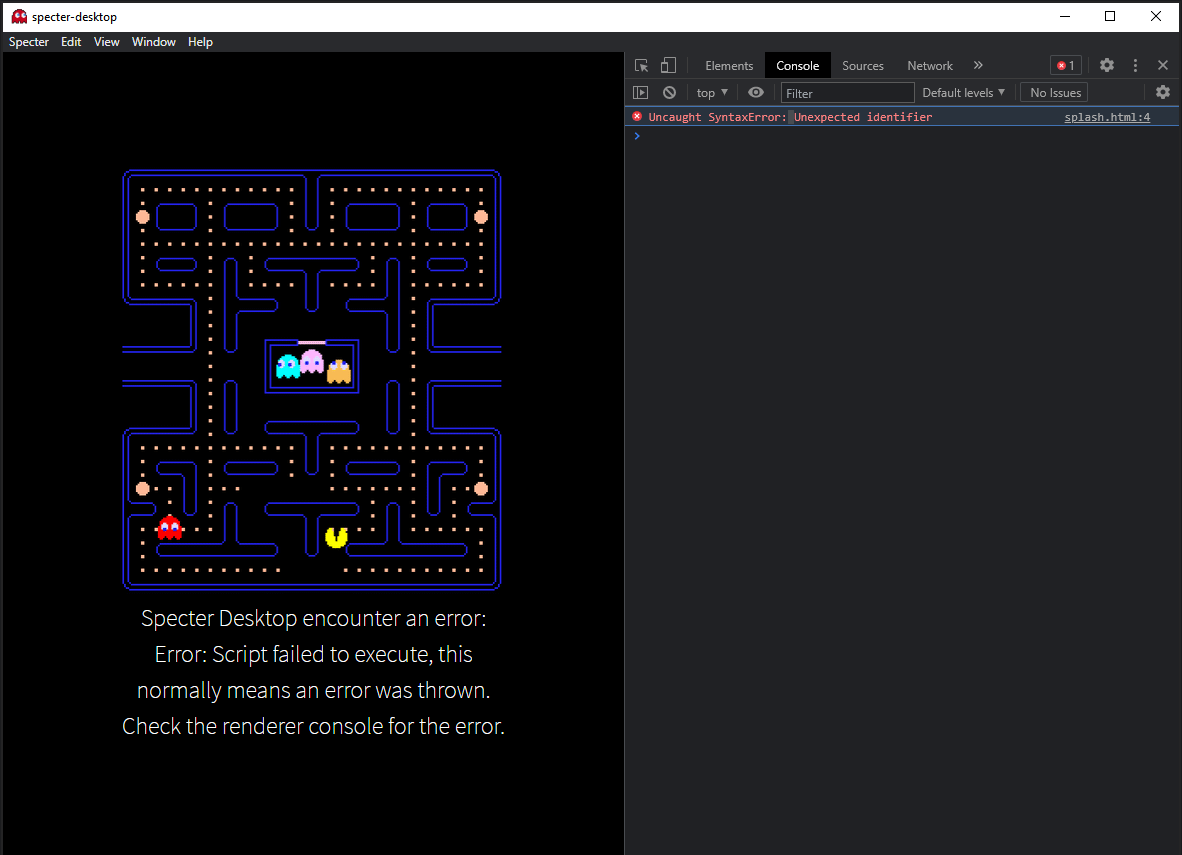Select the inspect element picker icon
This screenshot has height=855, width=1182.
642,66
